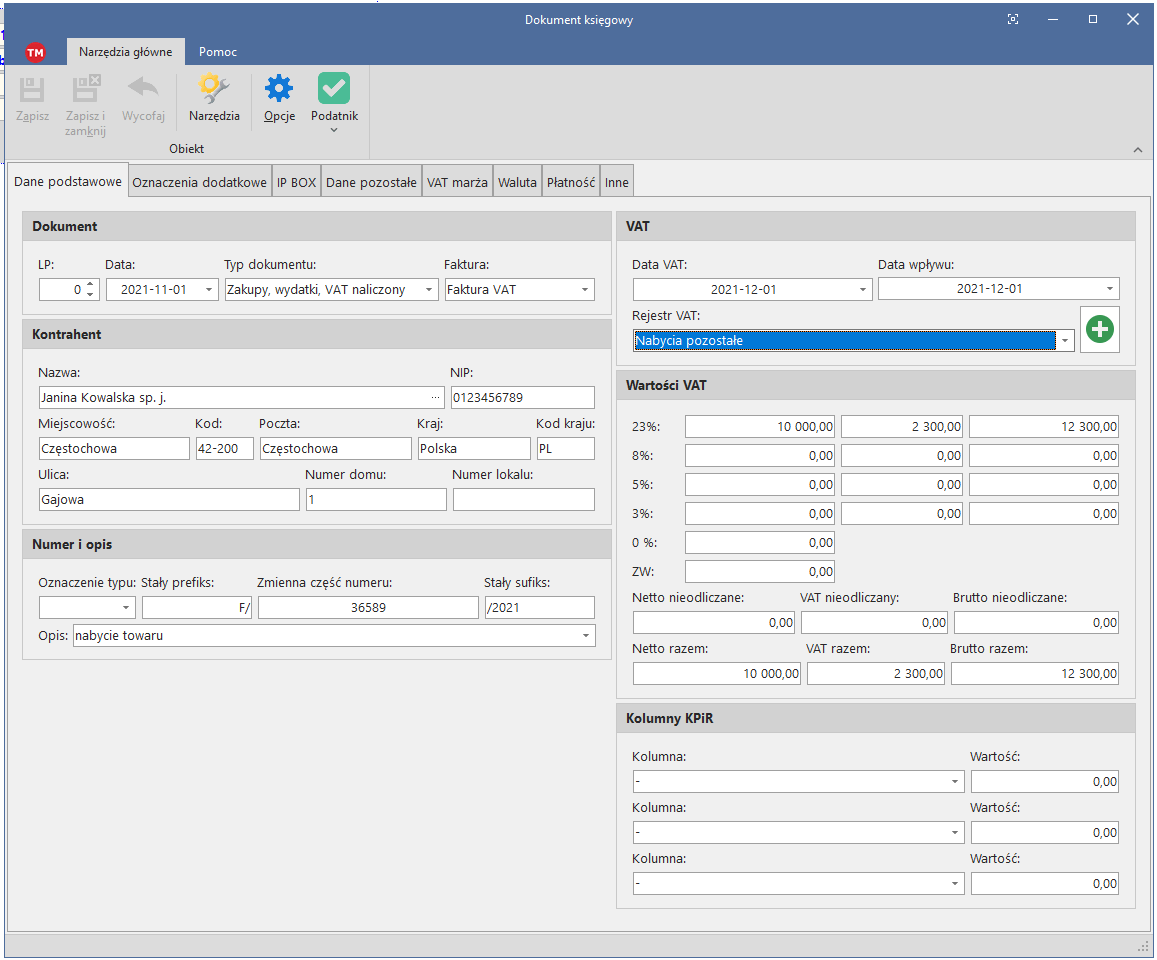Click the ellipsis button in Nazwa field
This screenshot has height=960, width=1157.
click(435, 398)
